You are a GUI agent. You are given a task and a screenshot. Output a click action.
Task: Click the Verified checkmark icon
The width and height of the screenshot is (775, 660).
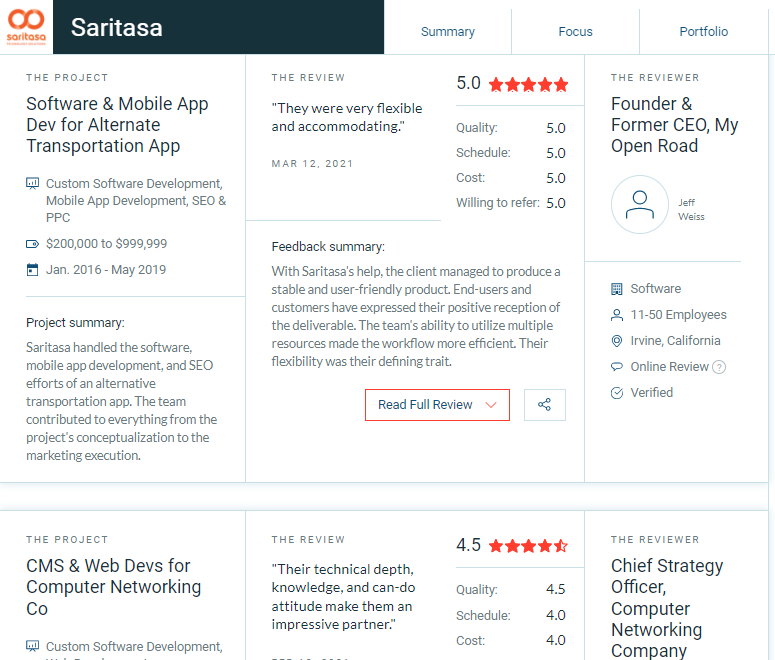click(617, 393)
